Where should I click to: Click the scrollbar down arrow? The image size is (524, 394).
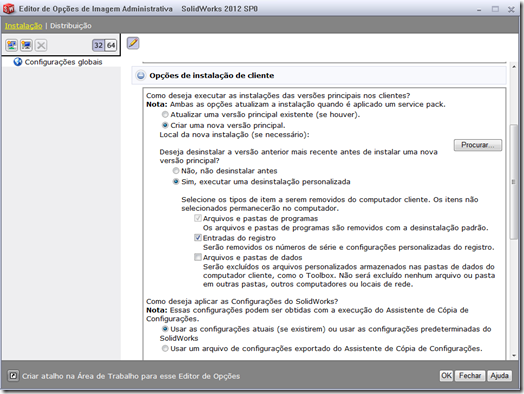514,356
